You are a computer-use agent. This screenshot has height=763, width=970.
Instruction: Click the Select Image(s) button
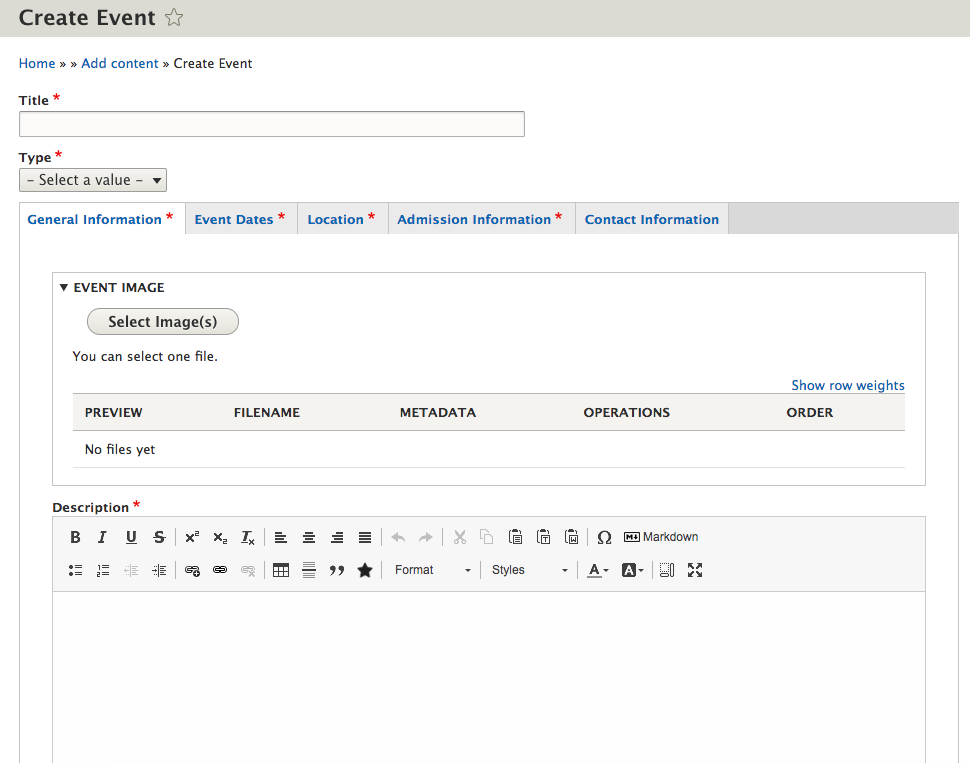[x=163, y=322]
